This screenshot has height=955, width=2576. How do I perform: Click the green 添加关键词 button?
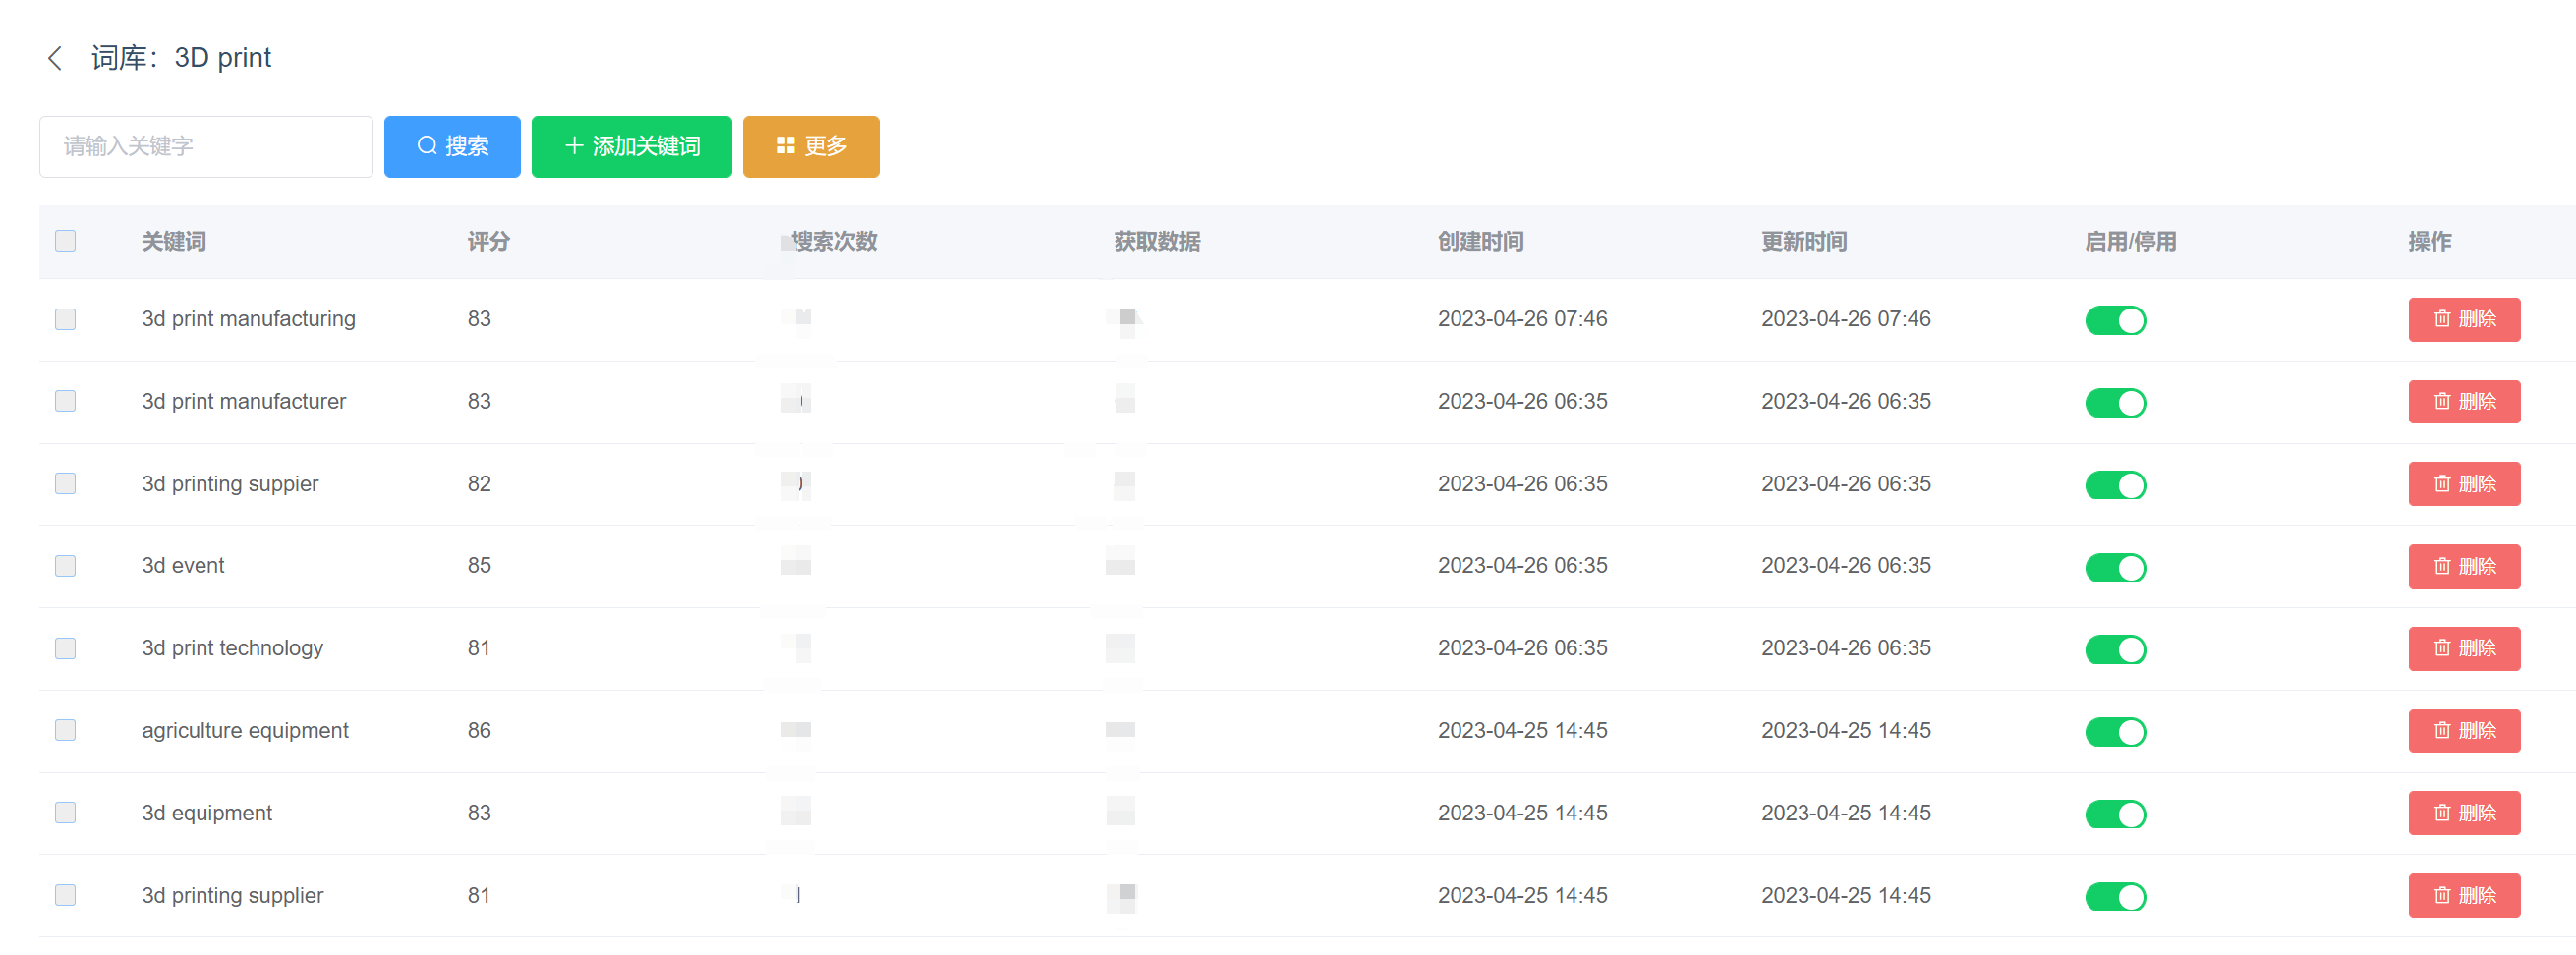click(631, 147)
